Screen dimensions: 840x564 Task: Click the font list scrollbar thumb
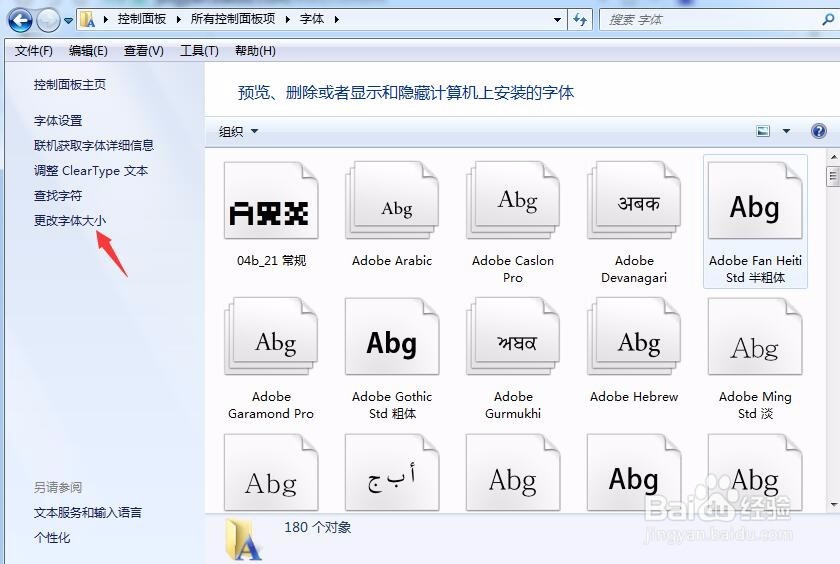click(x=833, y=176)
